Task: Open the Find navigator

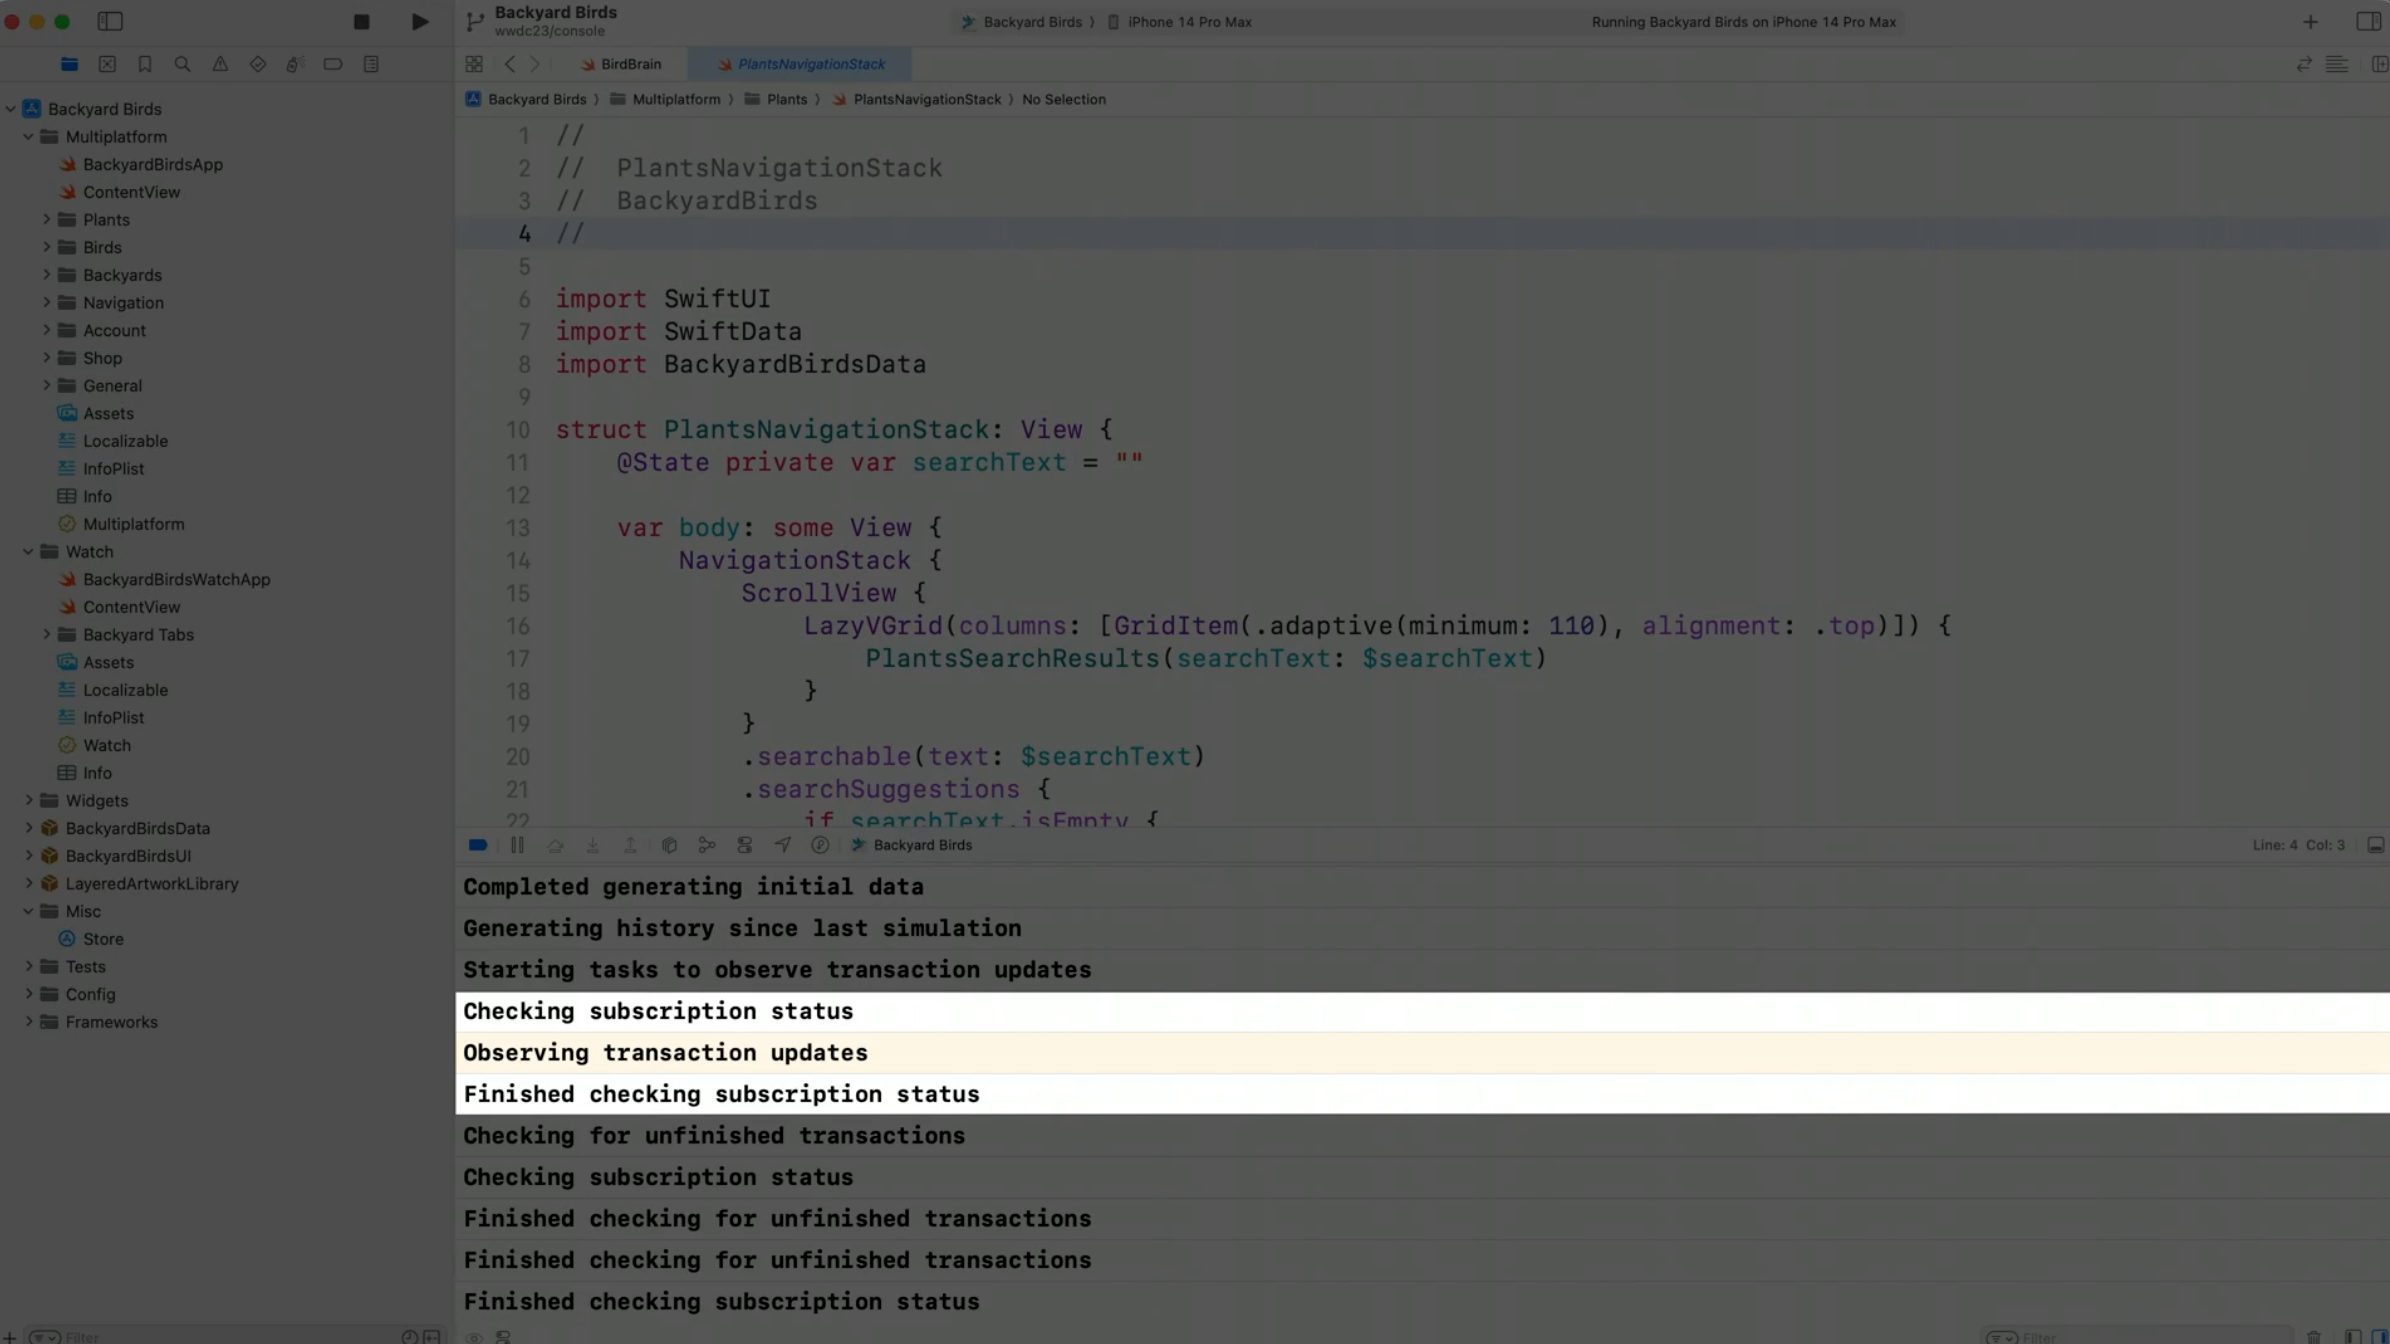Action: [x=183, y=63]
